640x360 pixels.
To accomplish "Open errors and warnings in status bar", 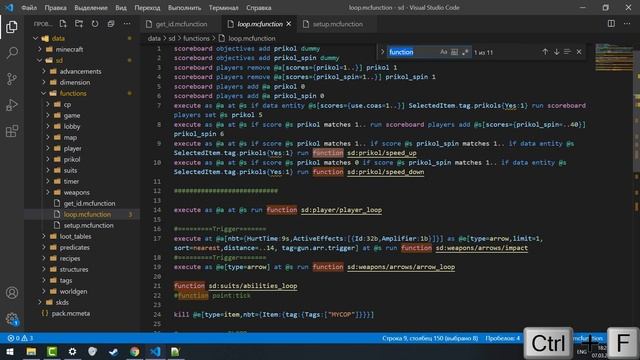I will tap(20, 338).
